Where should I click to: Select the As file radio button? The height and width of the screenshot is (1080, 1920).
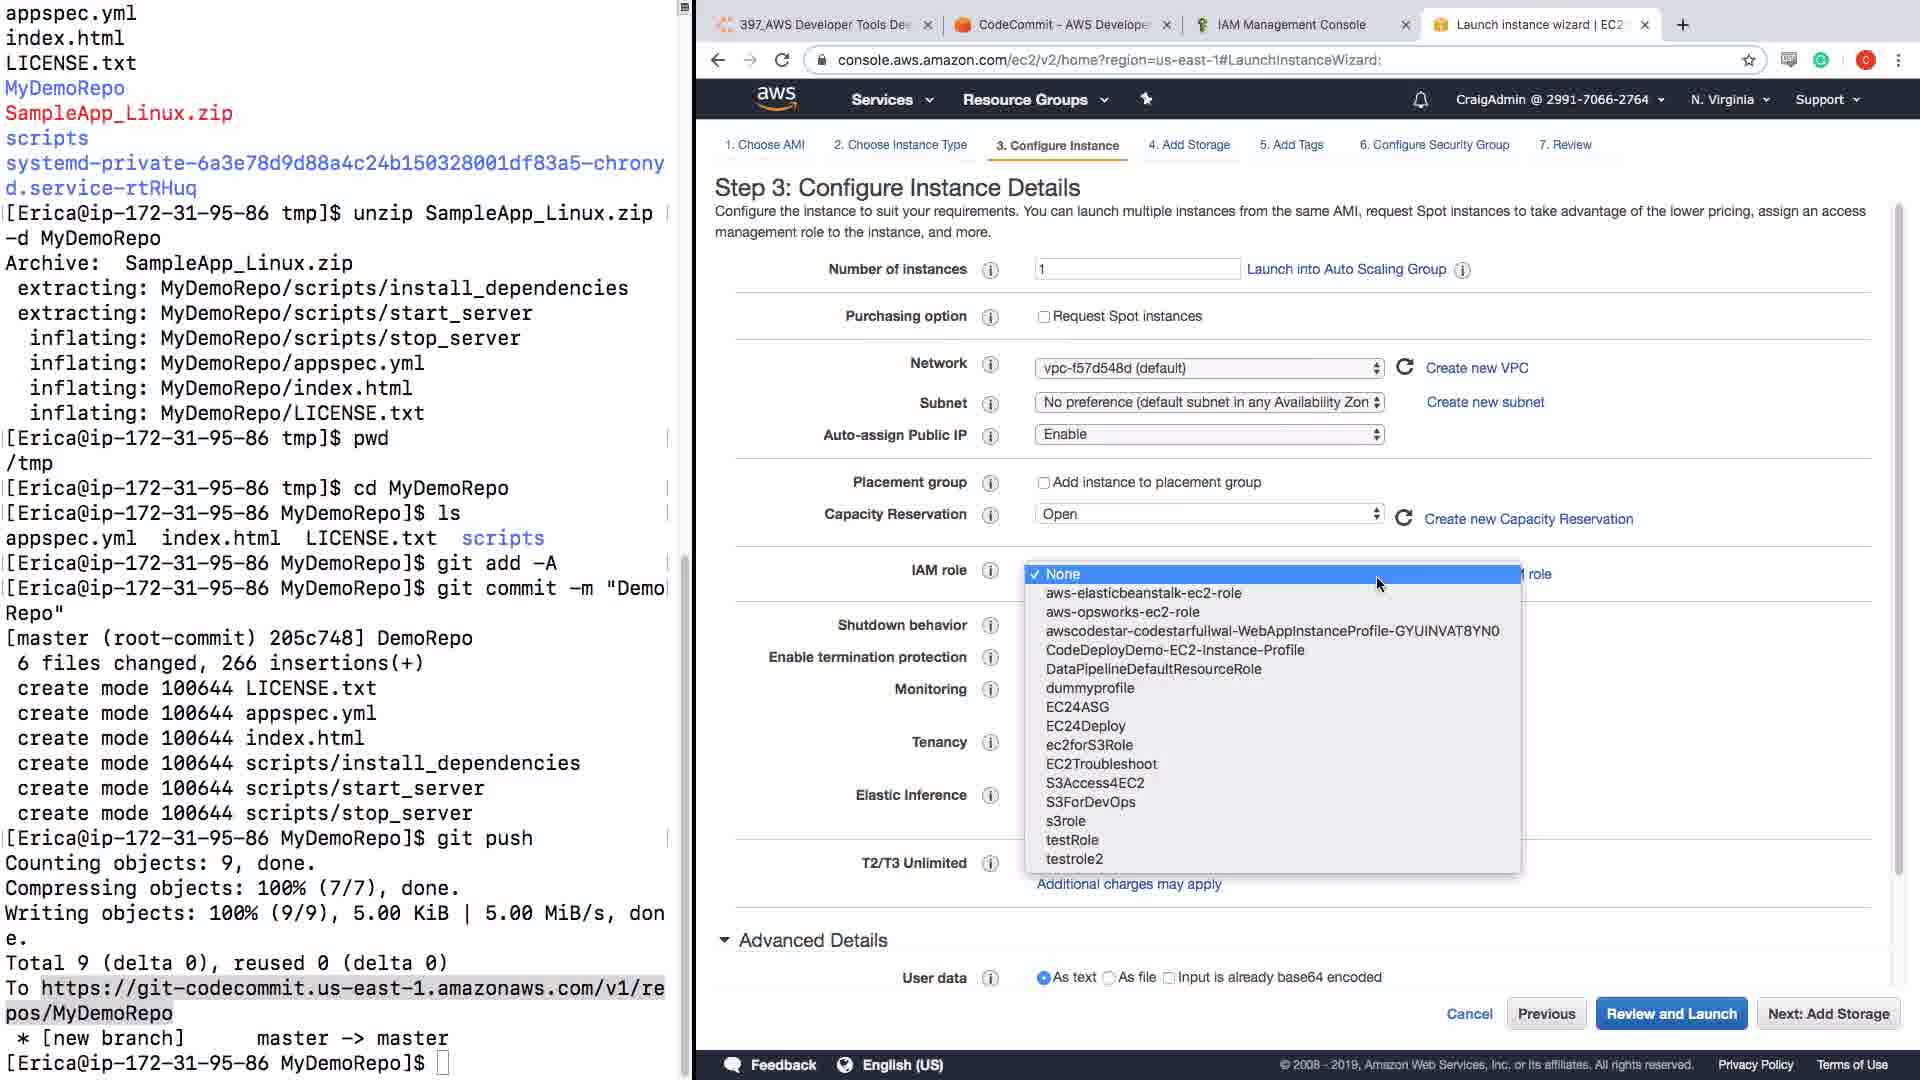coord(1109,978)
